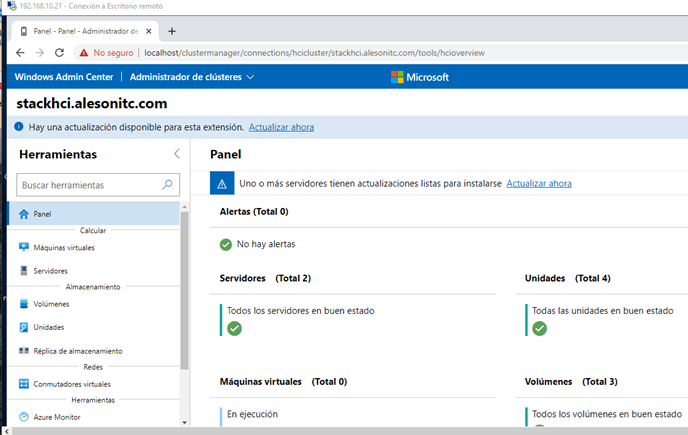Click Actualizar ahora link in extension banner

(281, 127)
